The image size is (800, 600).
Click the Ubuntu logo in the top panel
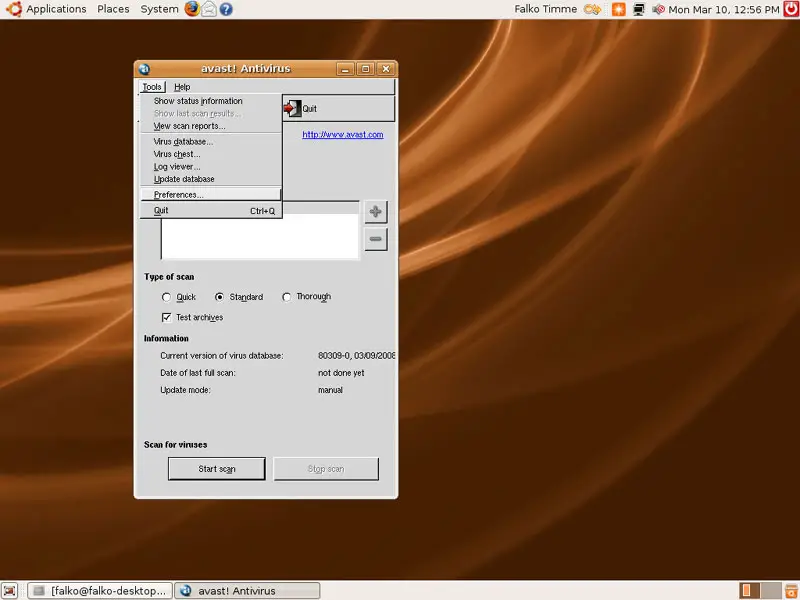[13, 9]
